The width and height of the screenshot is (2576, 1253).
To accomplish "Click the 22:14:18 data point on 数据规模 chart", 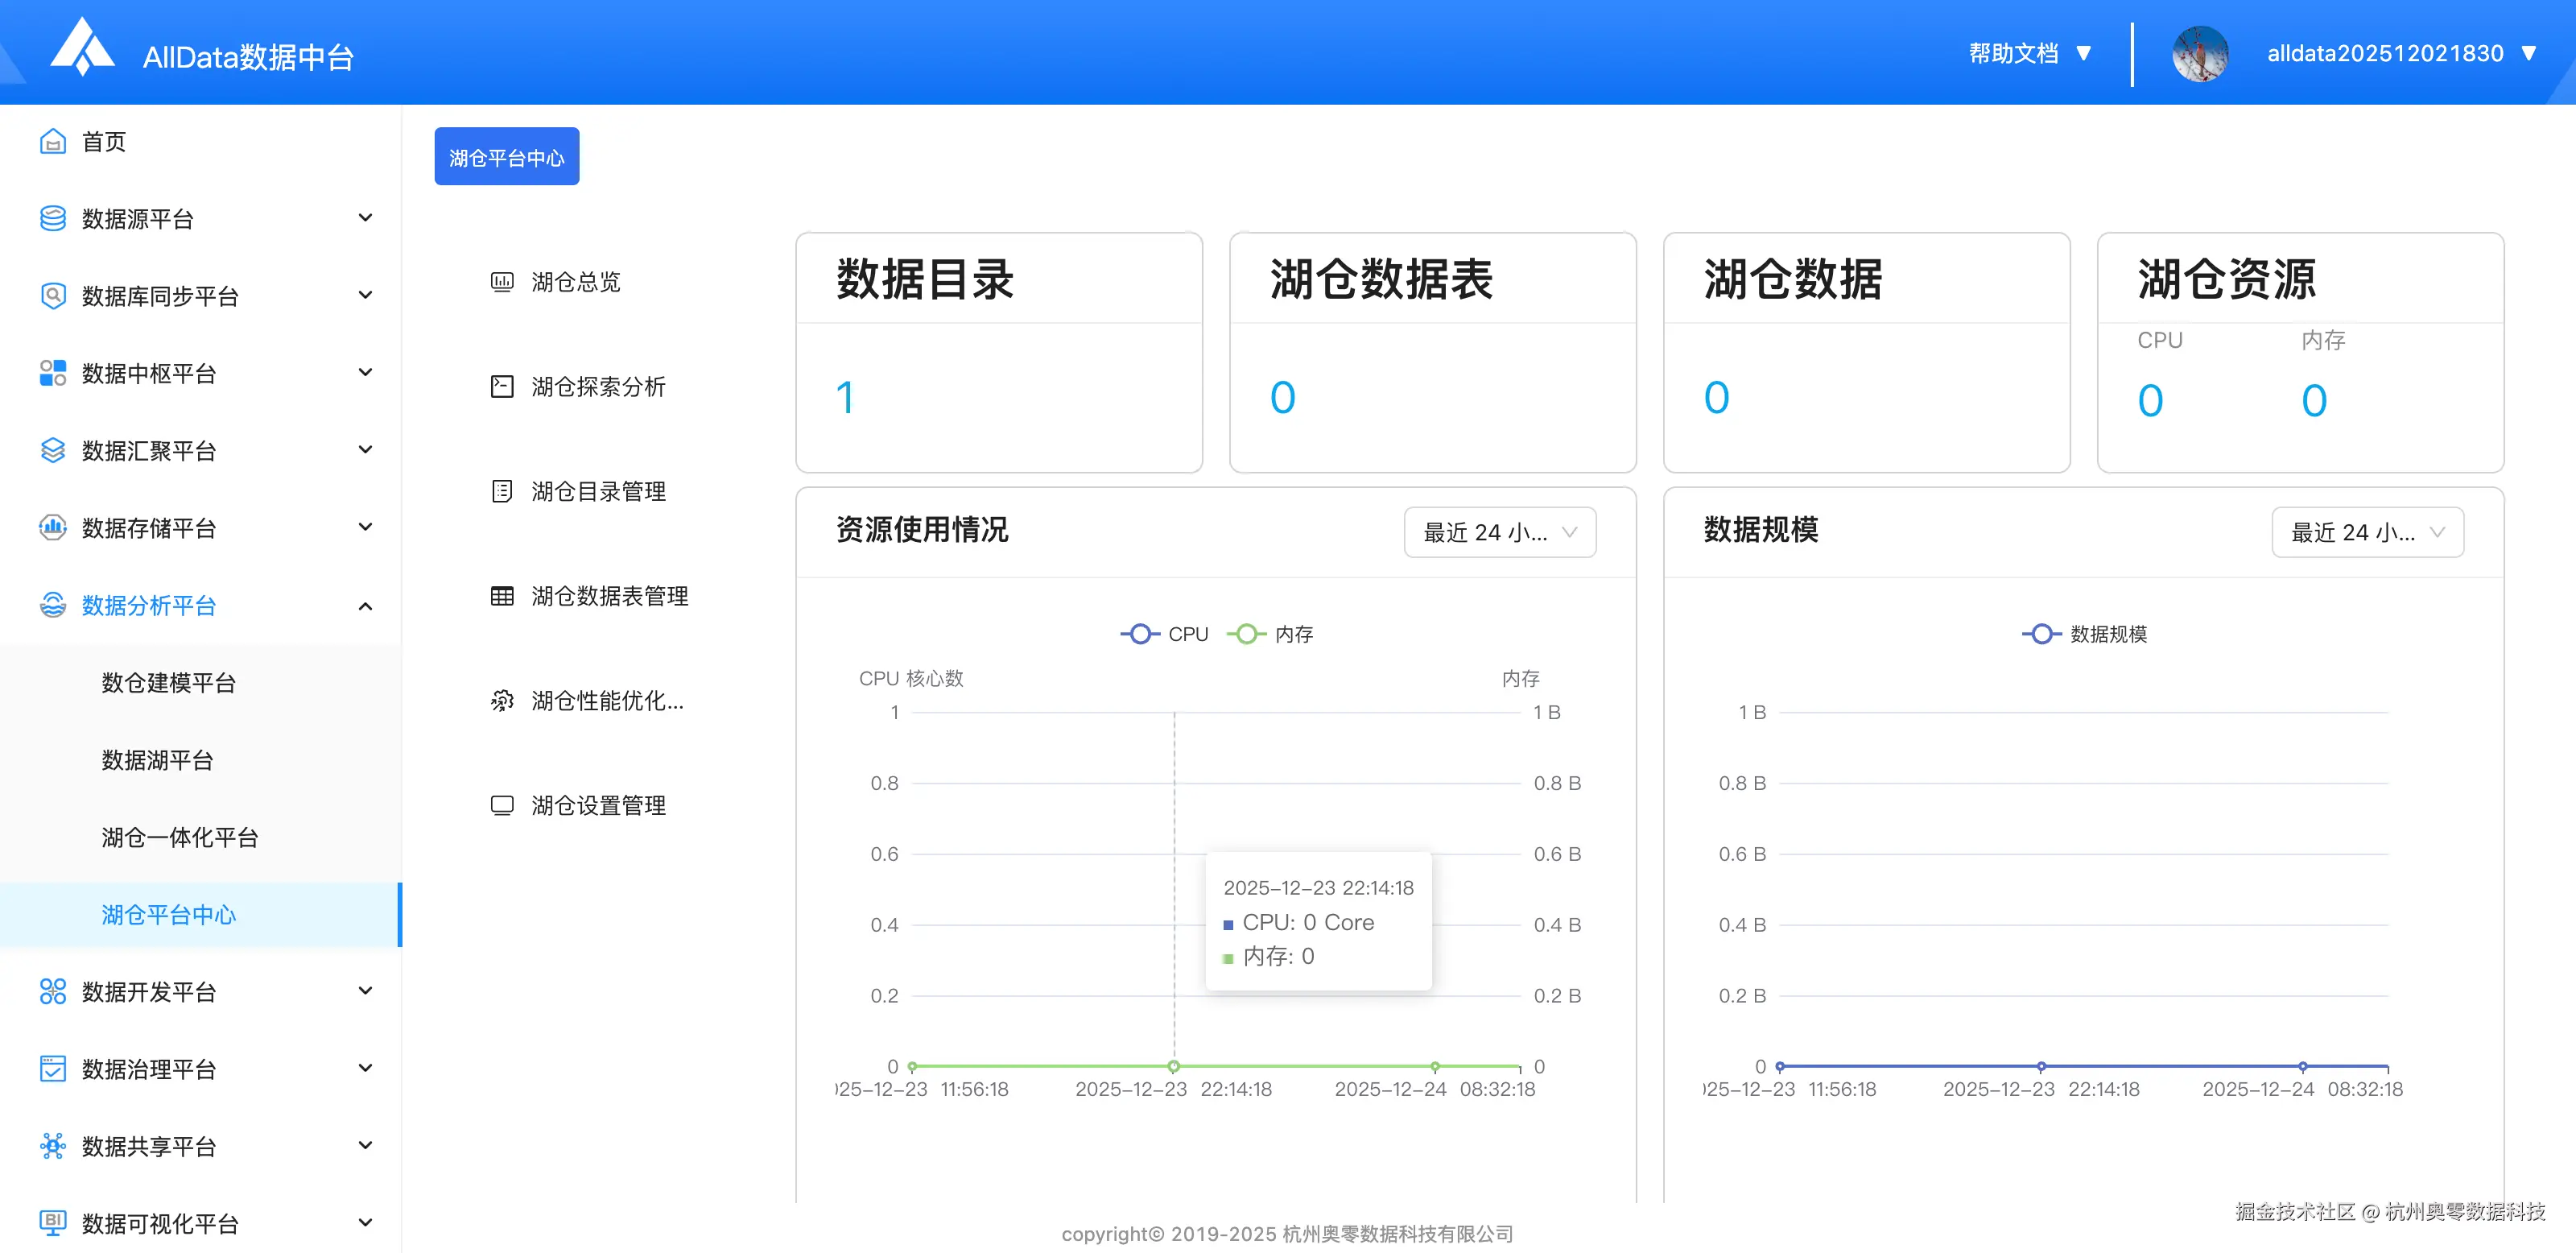I will tap(2041, 1066).
